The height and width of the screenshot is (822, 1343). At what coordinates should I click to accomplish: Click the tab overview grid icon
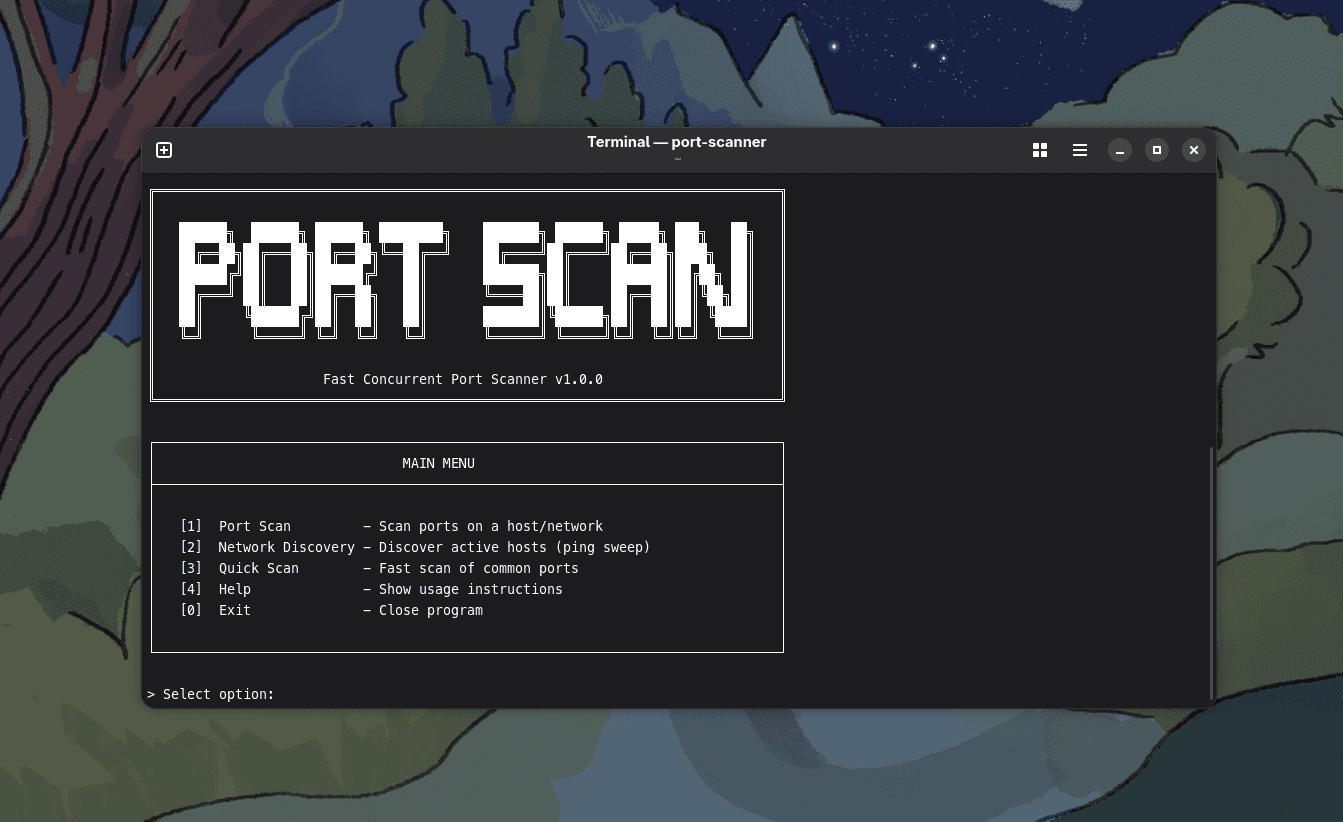(x=1040, y=150)
